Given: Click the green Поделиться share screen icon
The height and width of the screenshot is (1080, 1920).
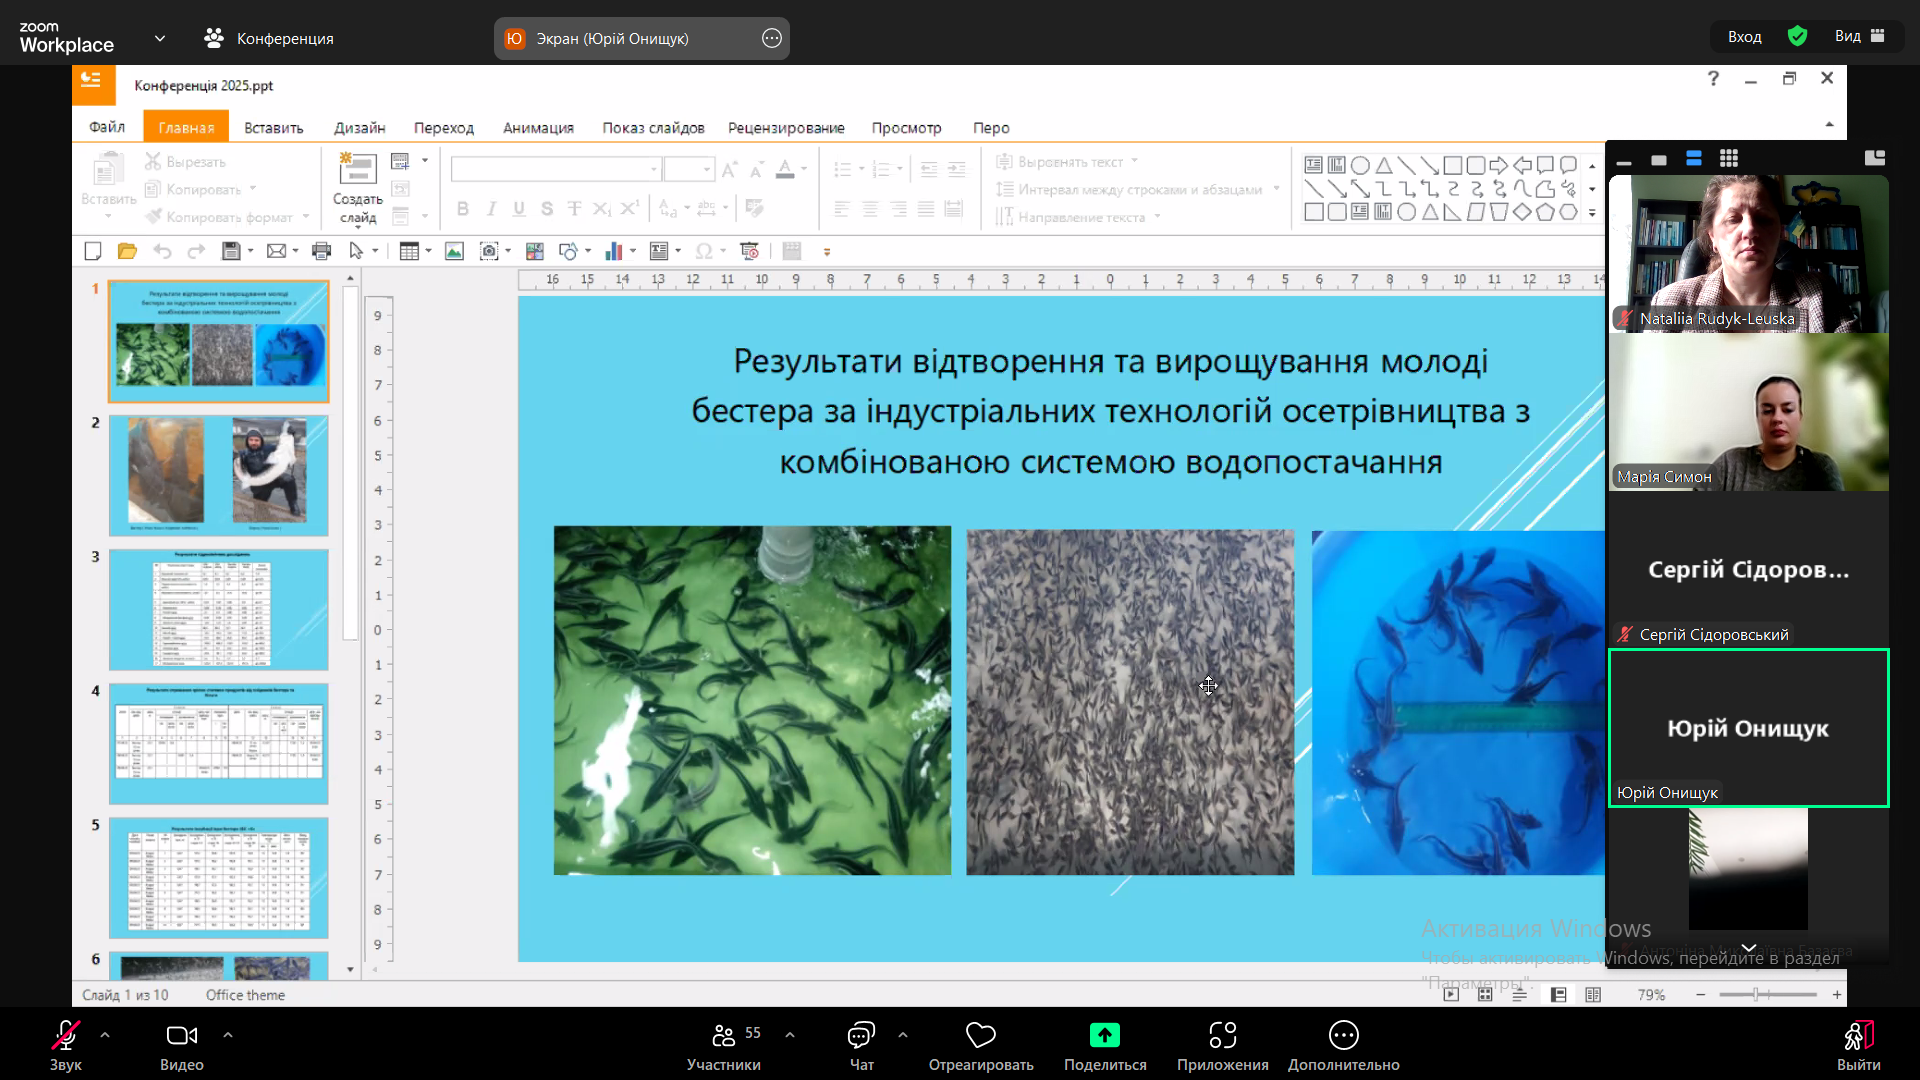Looking at the screenshot, I should coord(1104,1036).
